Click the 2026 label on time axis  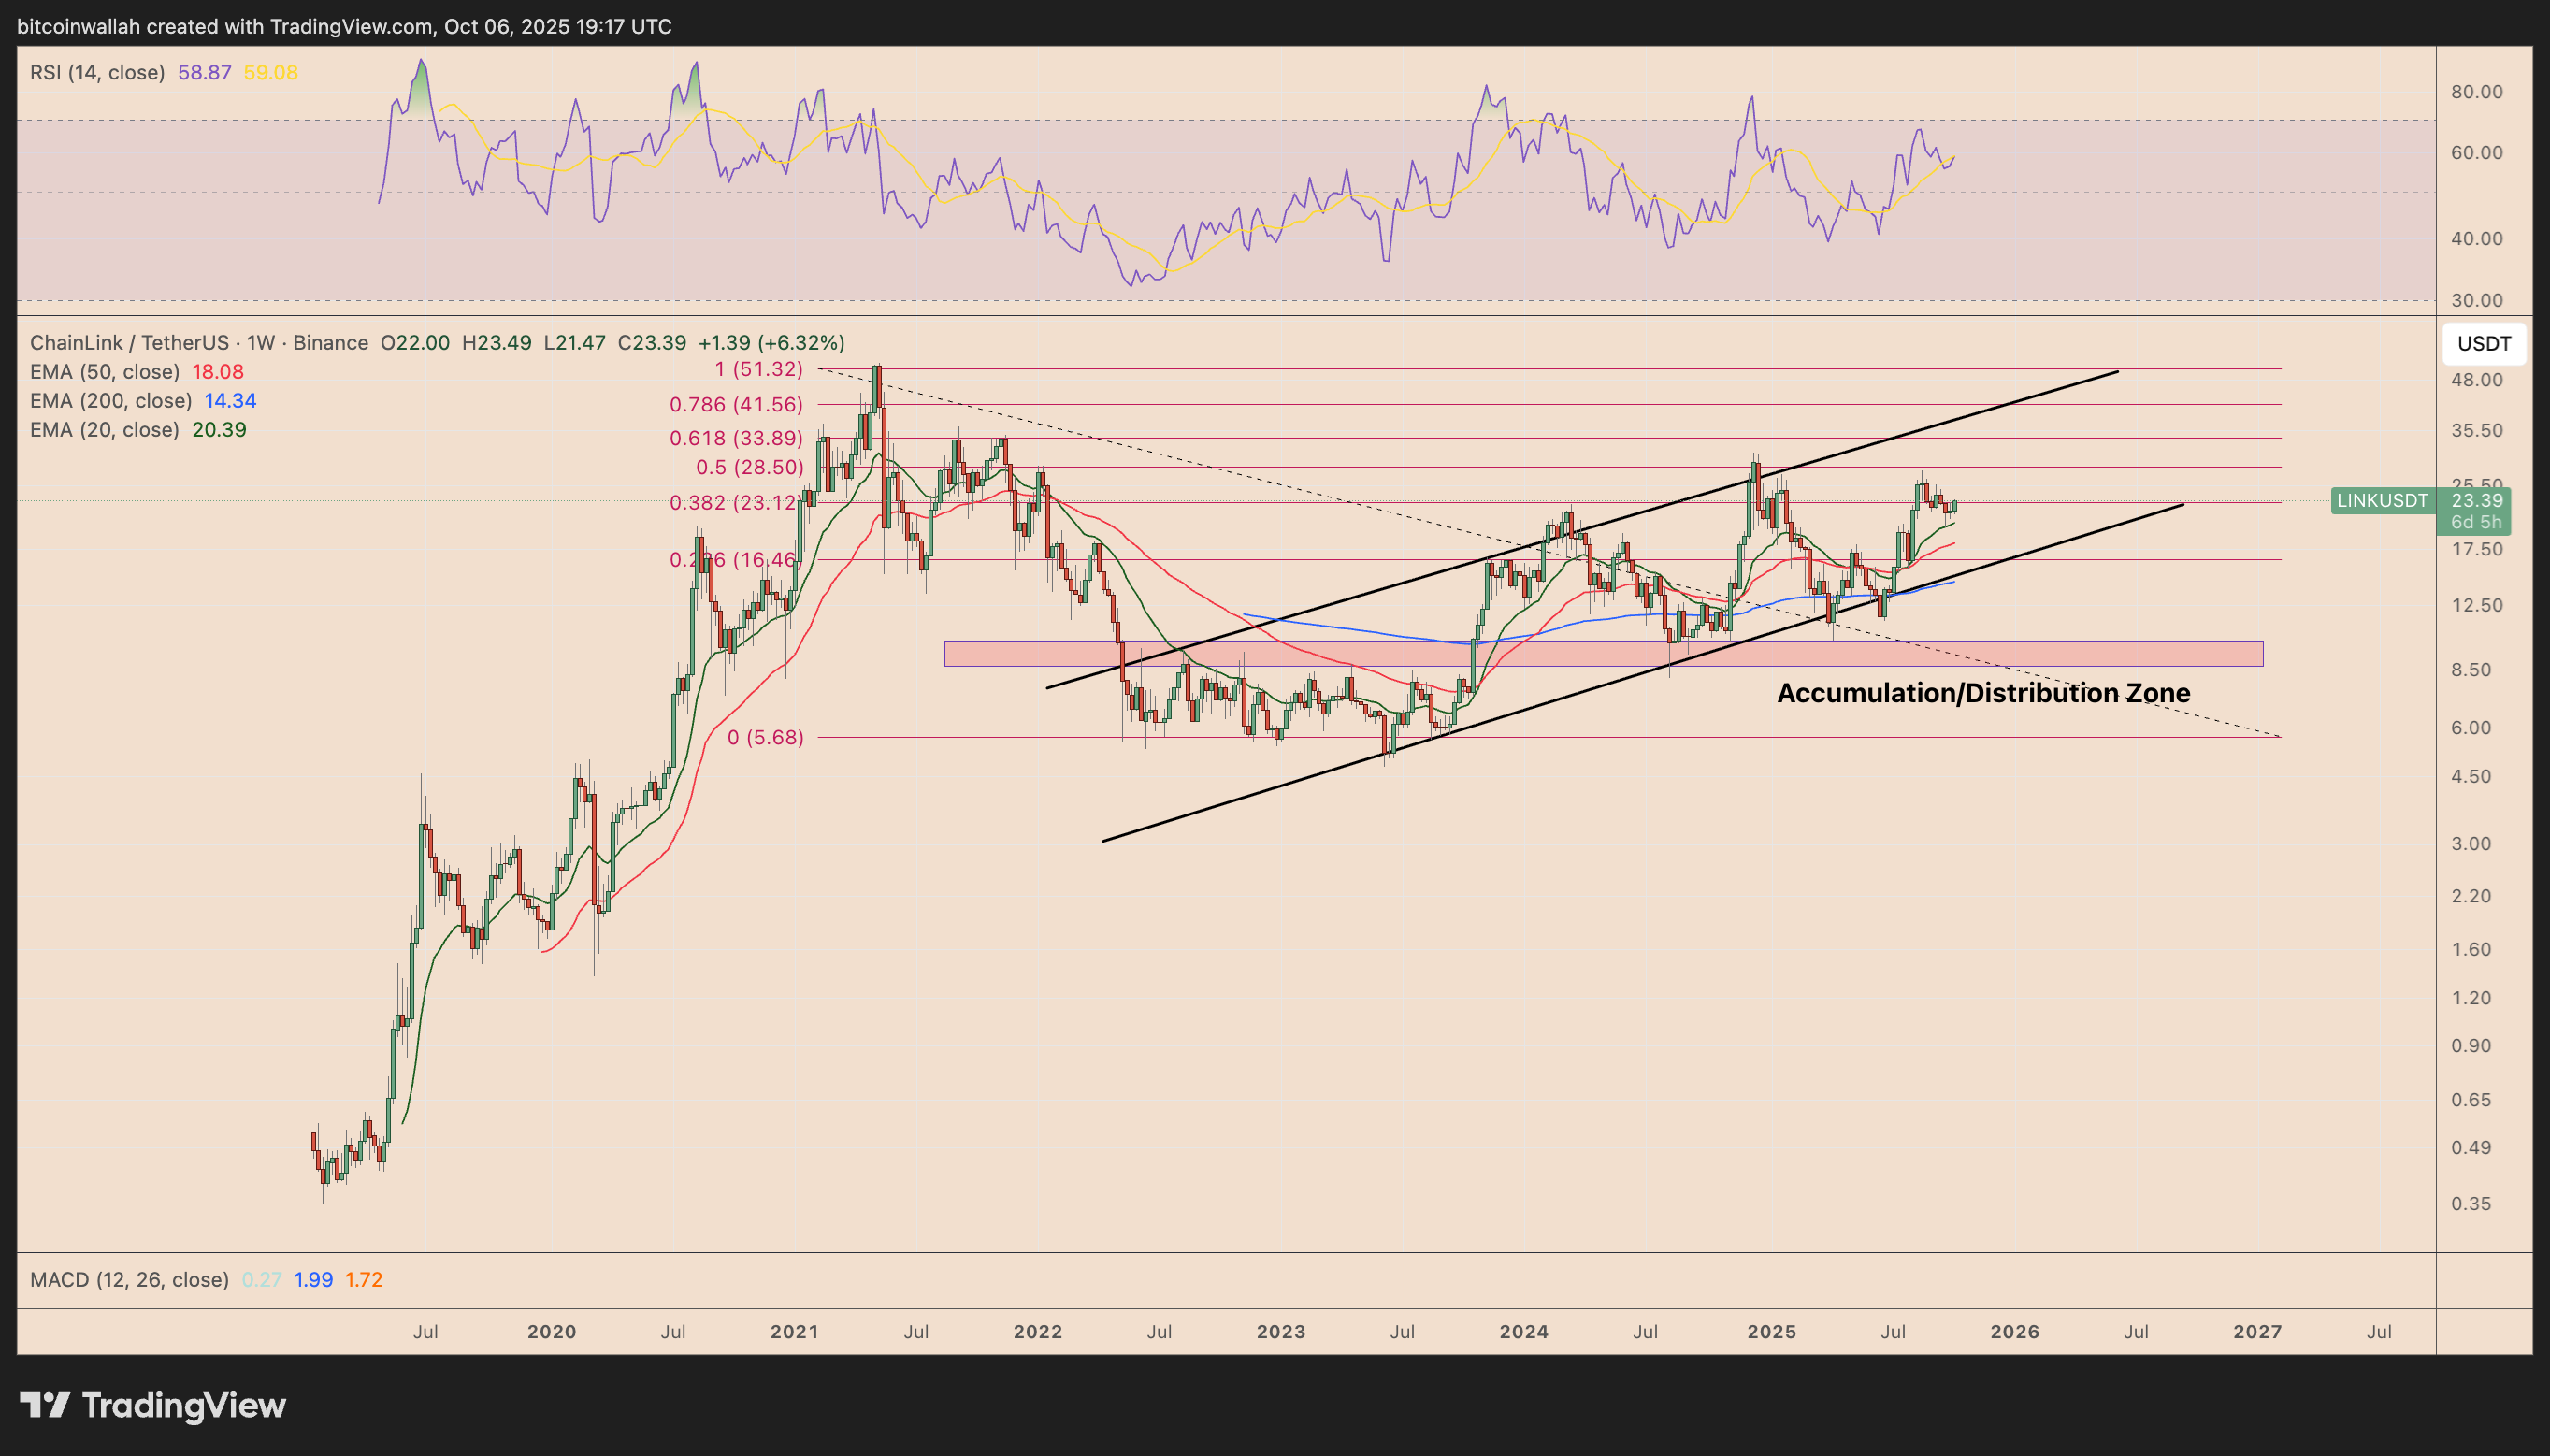pyautogui.click(x=2014, y=1332)
